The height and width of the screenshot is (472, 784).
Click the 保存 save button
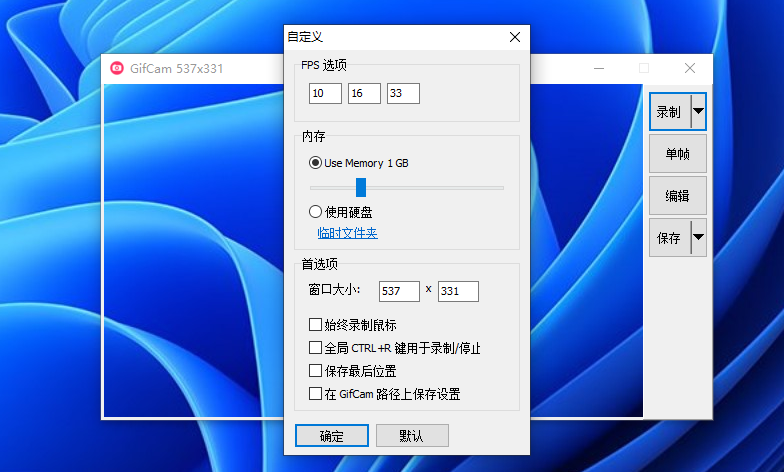tap(670, 238)
